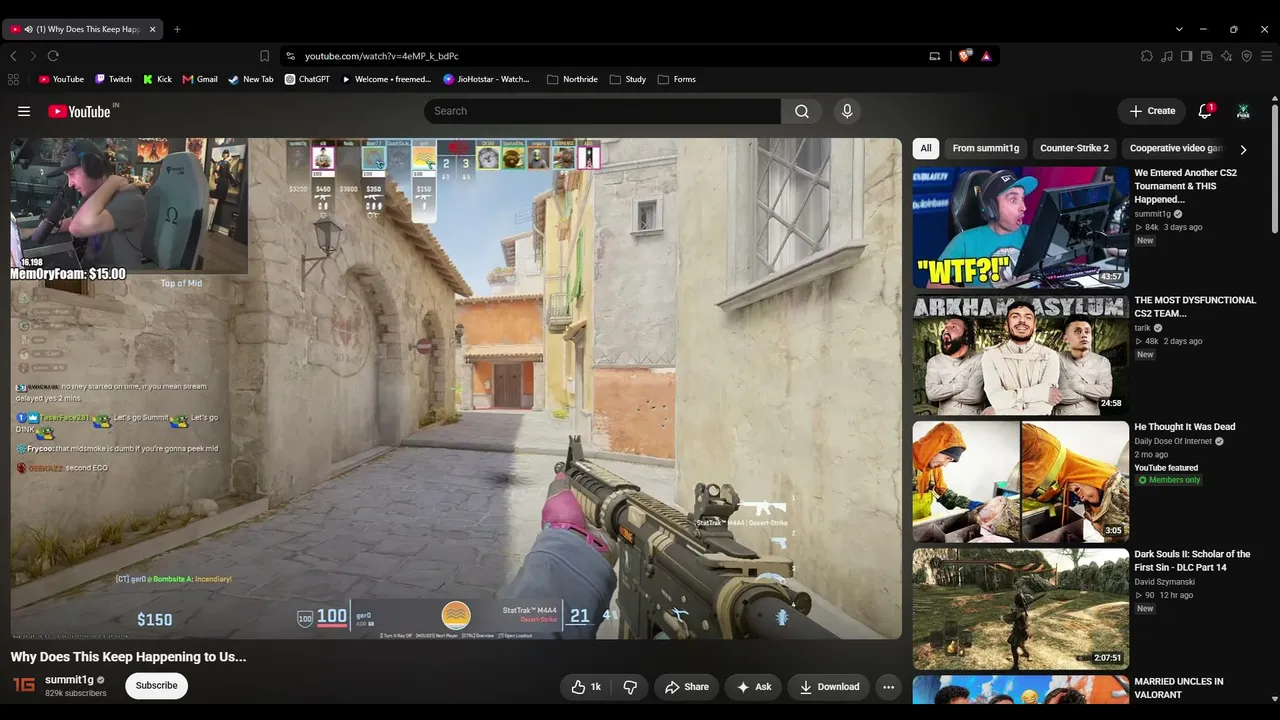Toggle the browser sidebar panel
This screenshot has height=720, width=1280.
coord(1186,56)
